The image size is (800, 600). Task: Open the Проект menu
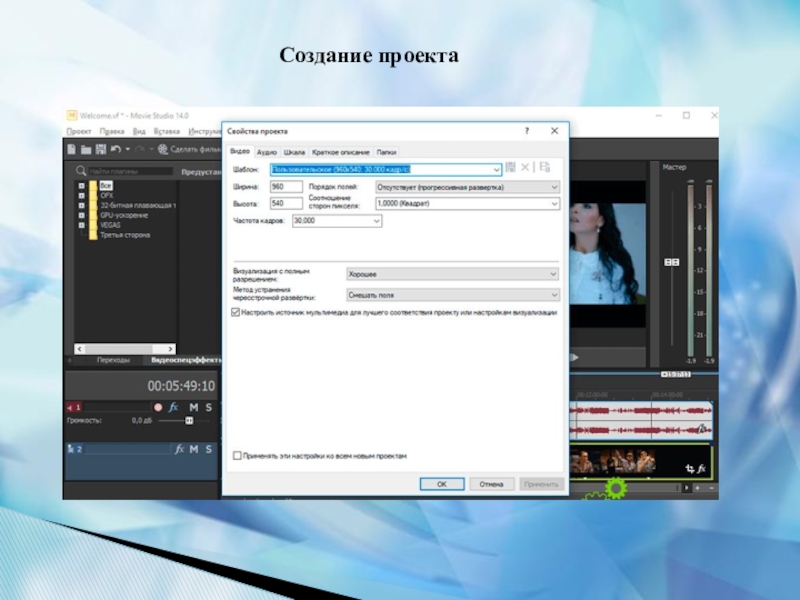pyautogui.click(x=79, y=131)
